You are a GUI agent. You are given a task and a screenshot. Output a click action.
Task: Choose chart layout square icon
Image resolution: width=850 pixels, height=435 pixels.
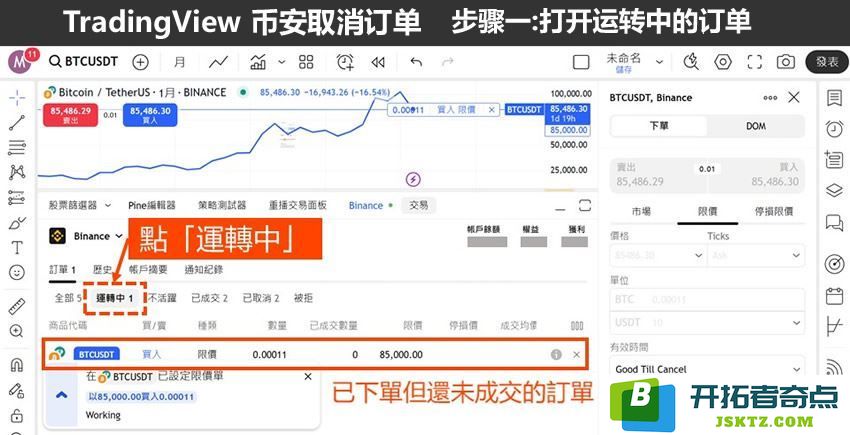point(581,62)
